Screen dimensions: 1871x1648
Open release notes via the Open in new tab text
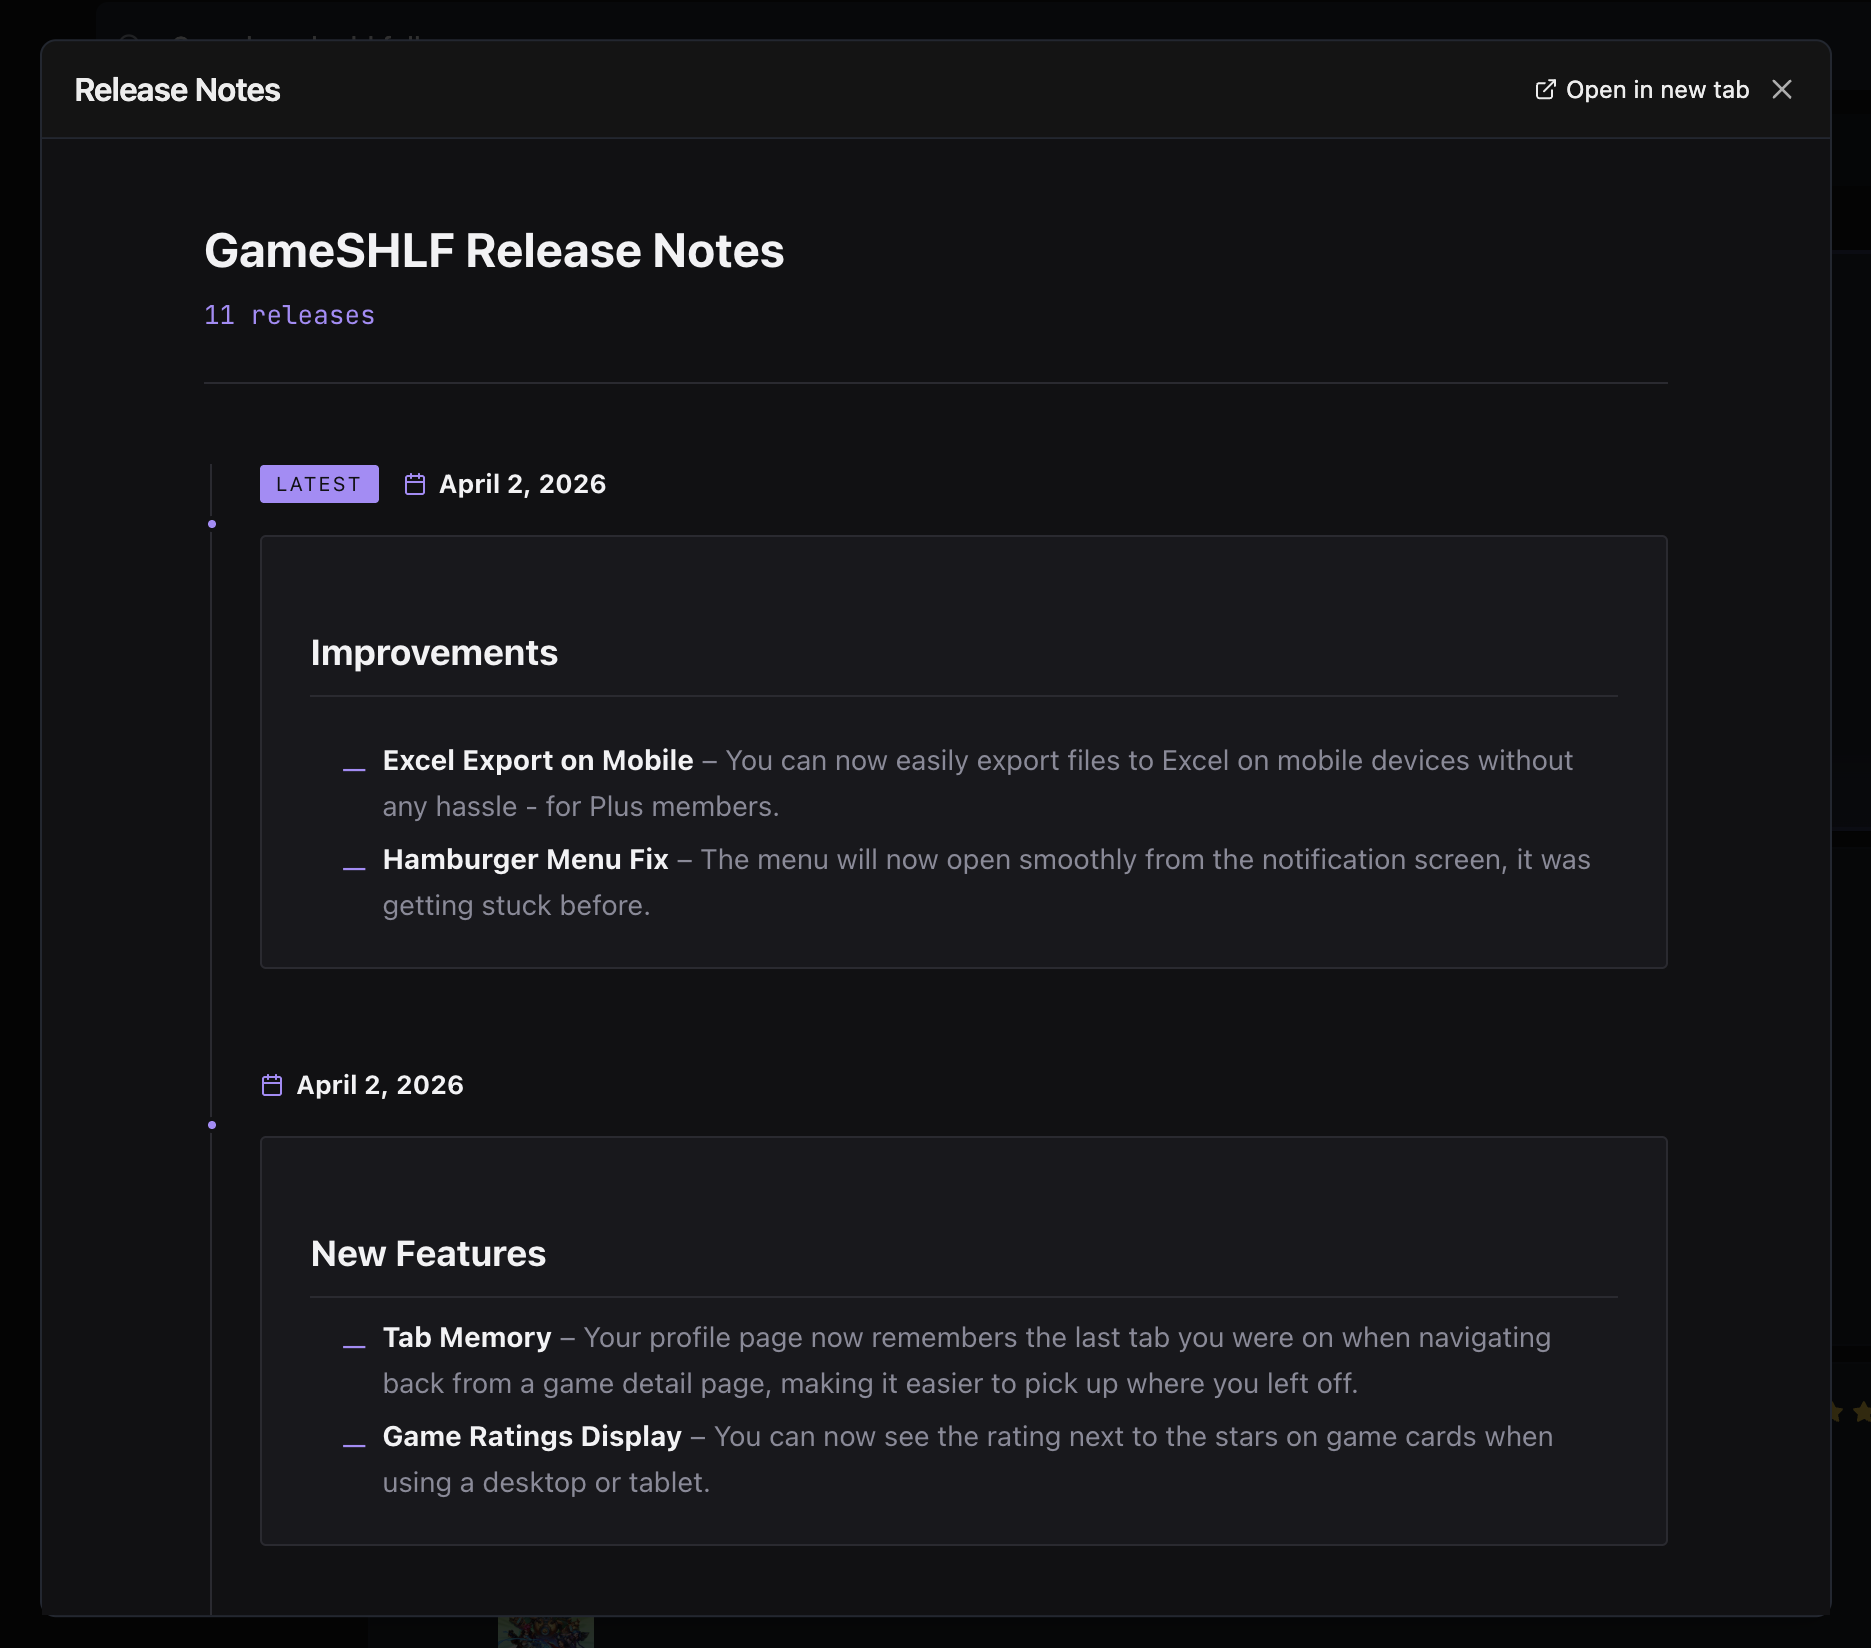[x=1657, y=90]
